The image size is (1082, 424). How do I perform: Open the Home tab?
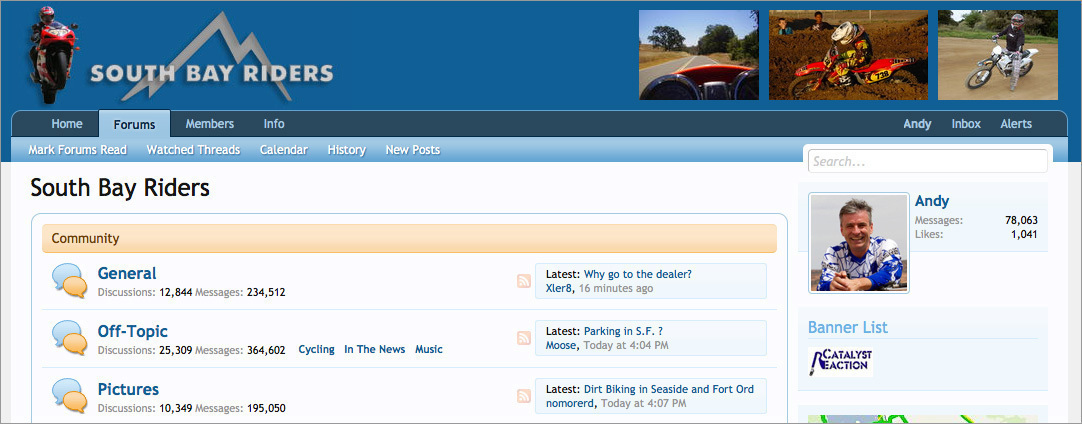[67, 124]
